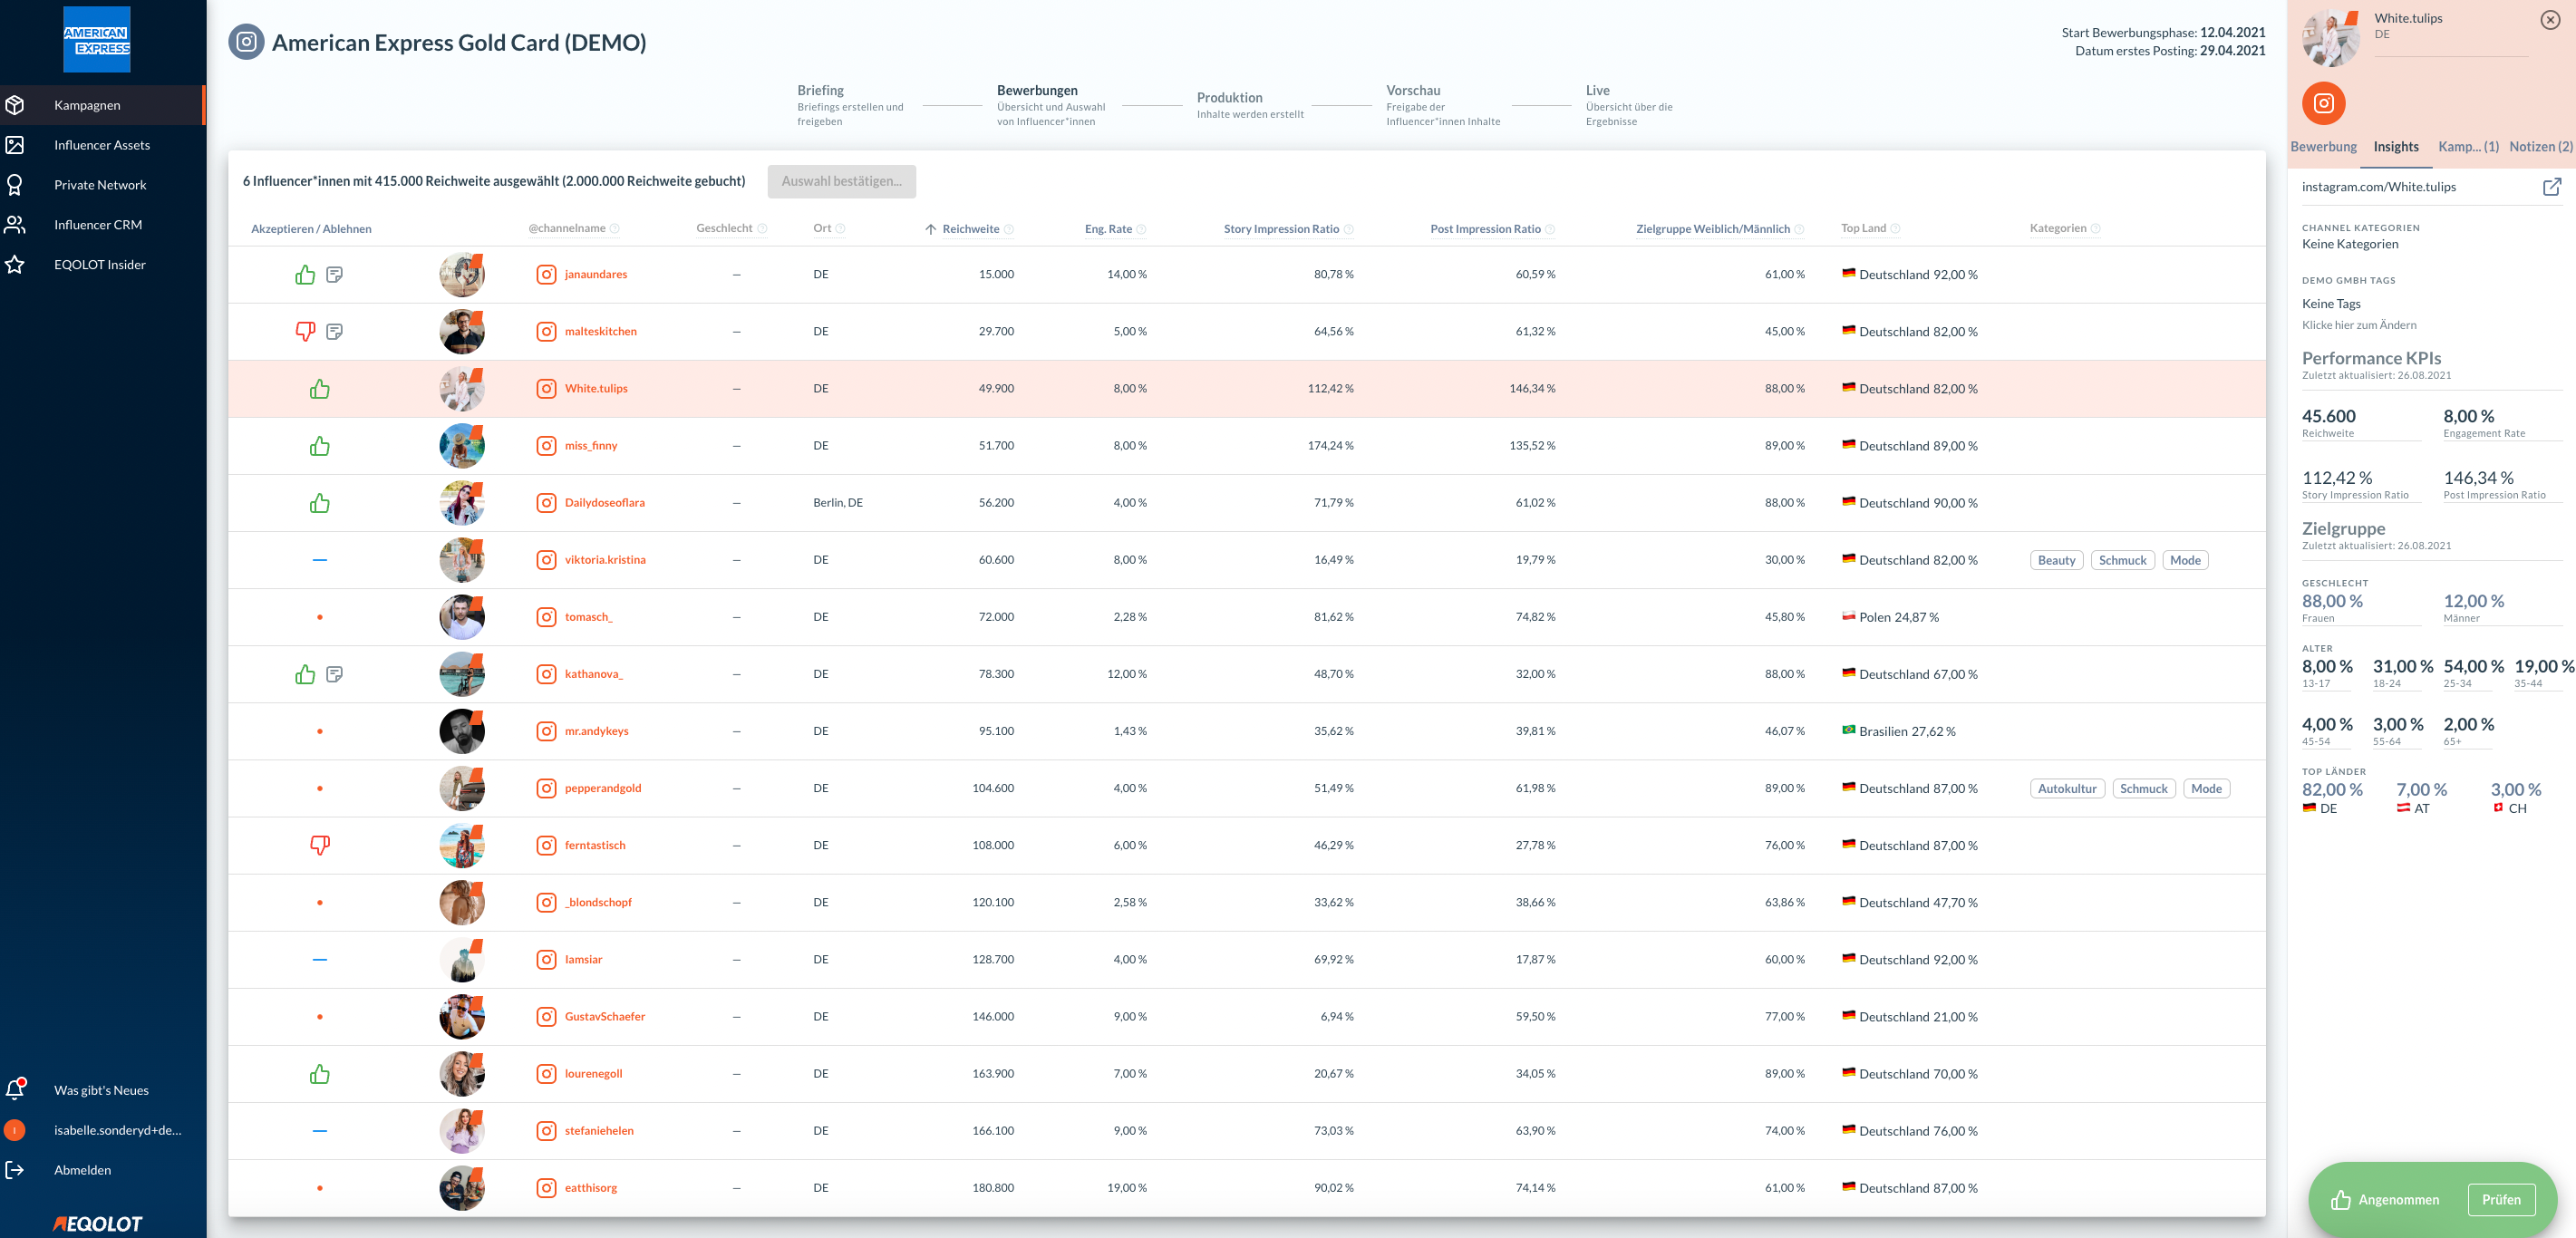The width and height of the screenshot is (2576, 1238).
Task: Open the viktoria.kristina channel link
Action: tap(605, 560)
